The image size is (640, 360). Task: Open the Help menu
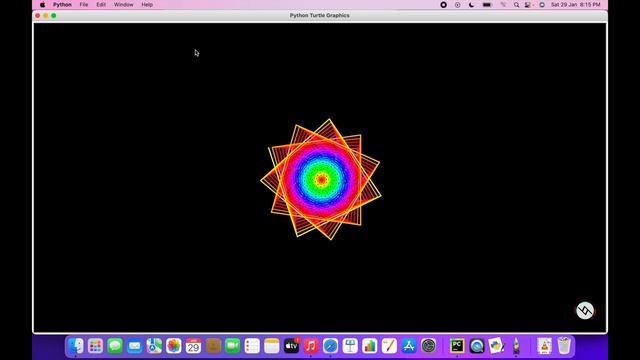tap(147, 5)
